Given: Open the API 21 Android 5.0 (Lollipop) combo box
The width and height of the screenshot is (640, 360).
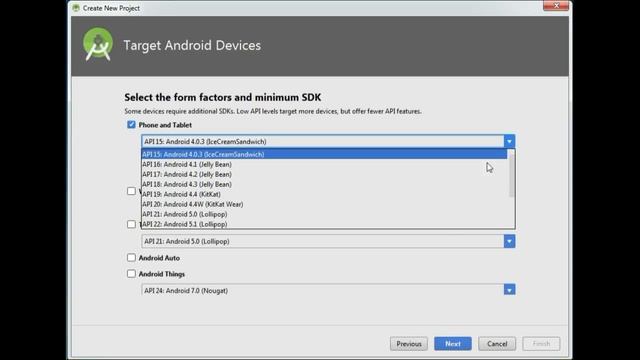Looking at the screenshot, I should [328, 241].
